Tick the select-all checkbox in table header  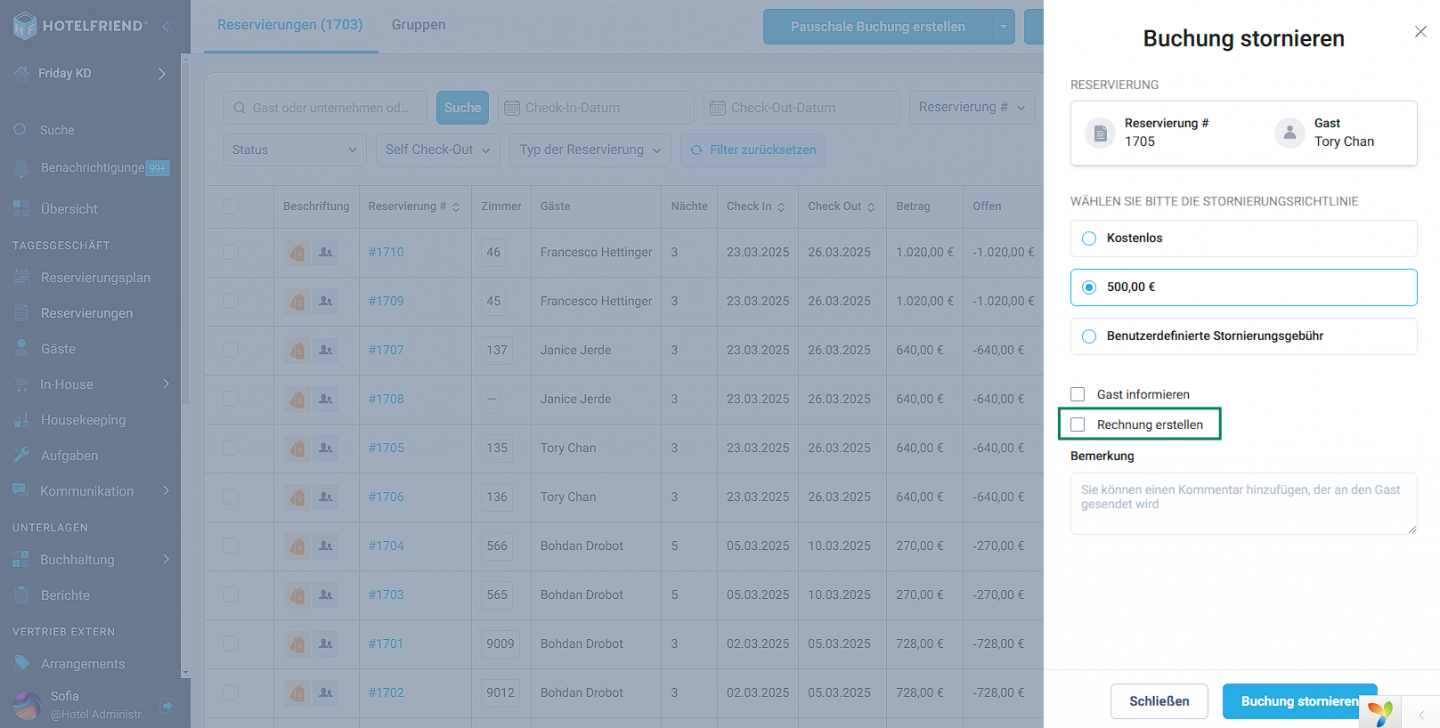click(x=231, y=206)
